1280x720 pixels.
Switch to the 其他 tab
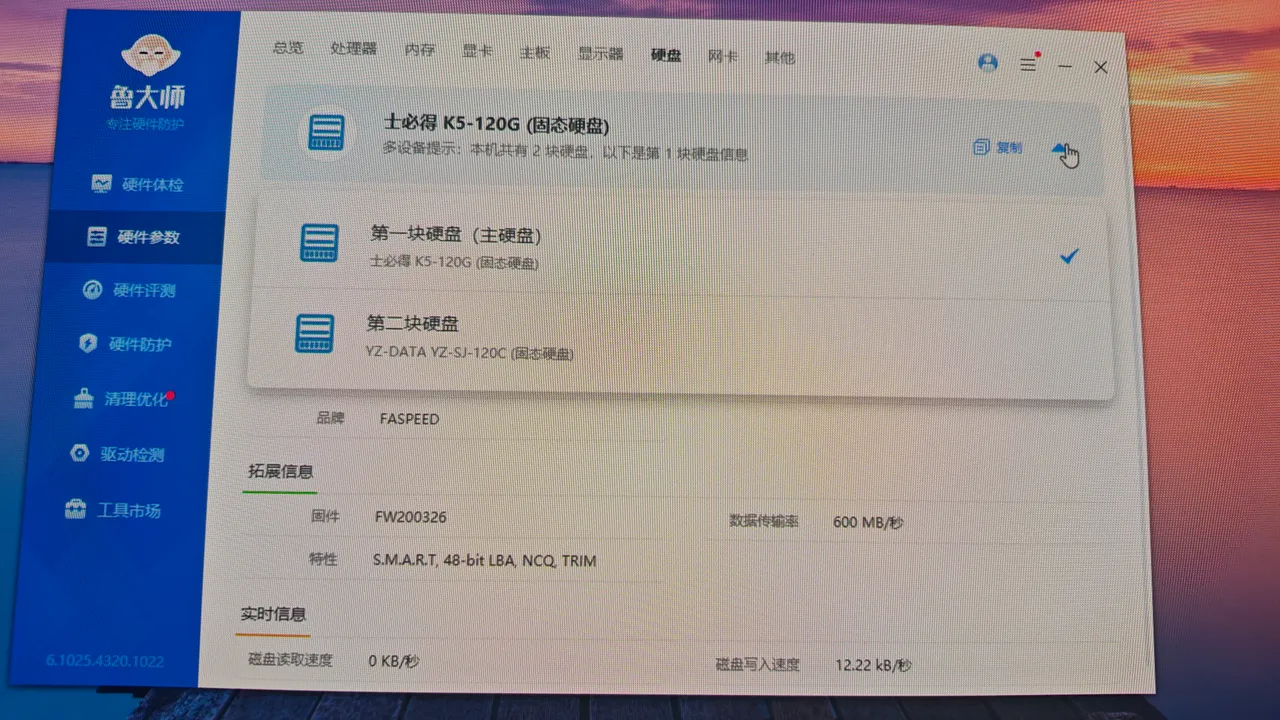click(x=780, y=57)
